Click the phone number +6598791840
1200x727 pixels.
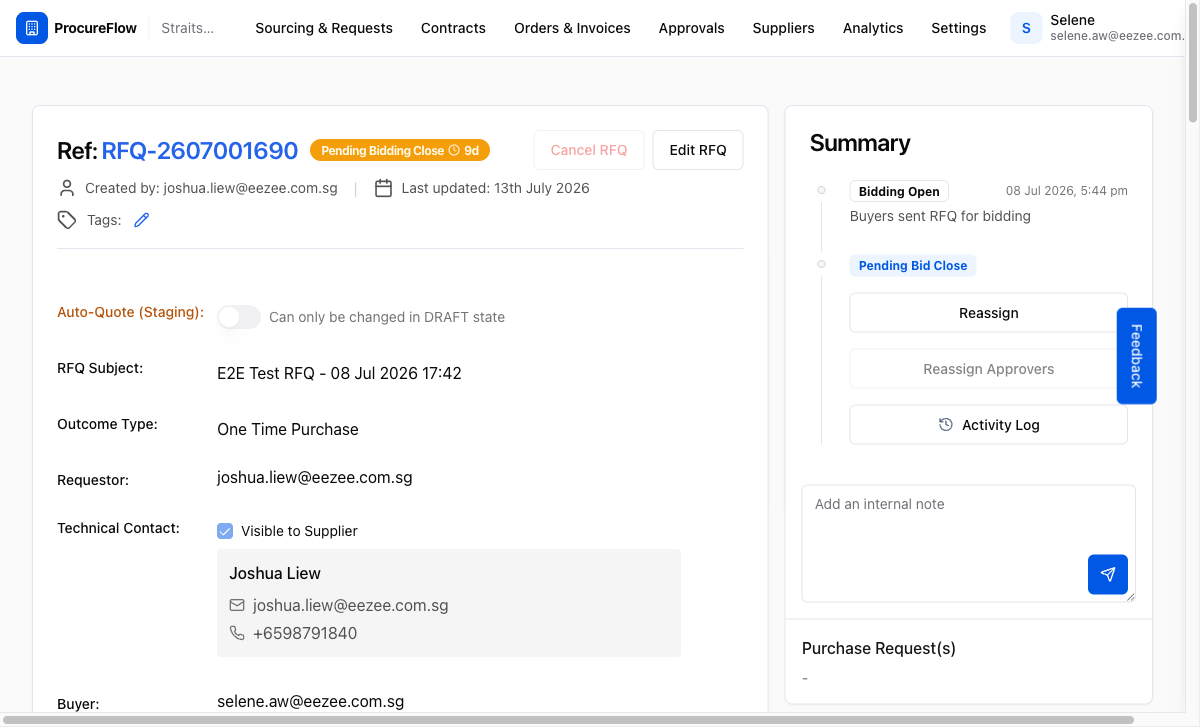305,633
